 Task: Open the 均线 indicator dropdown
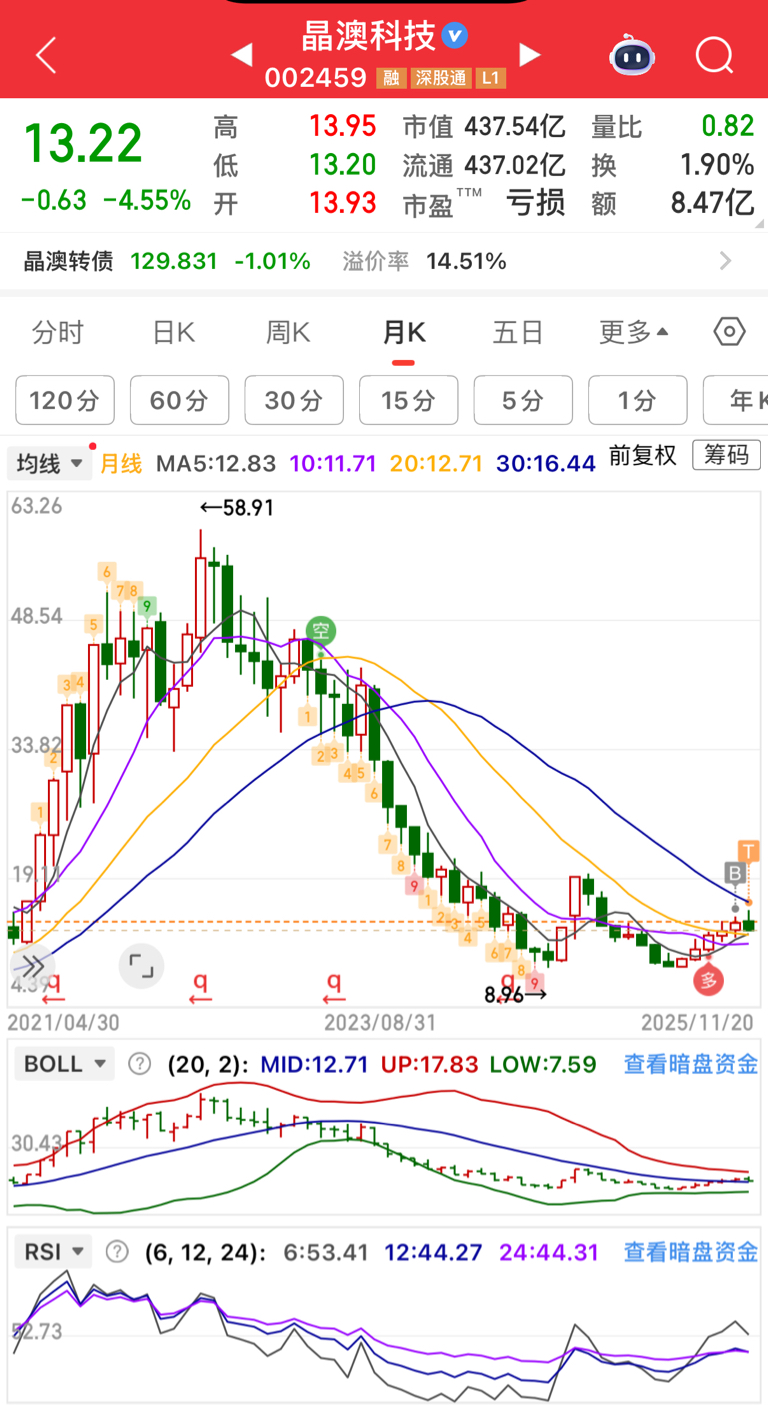51,464
